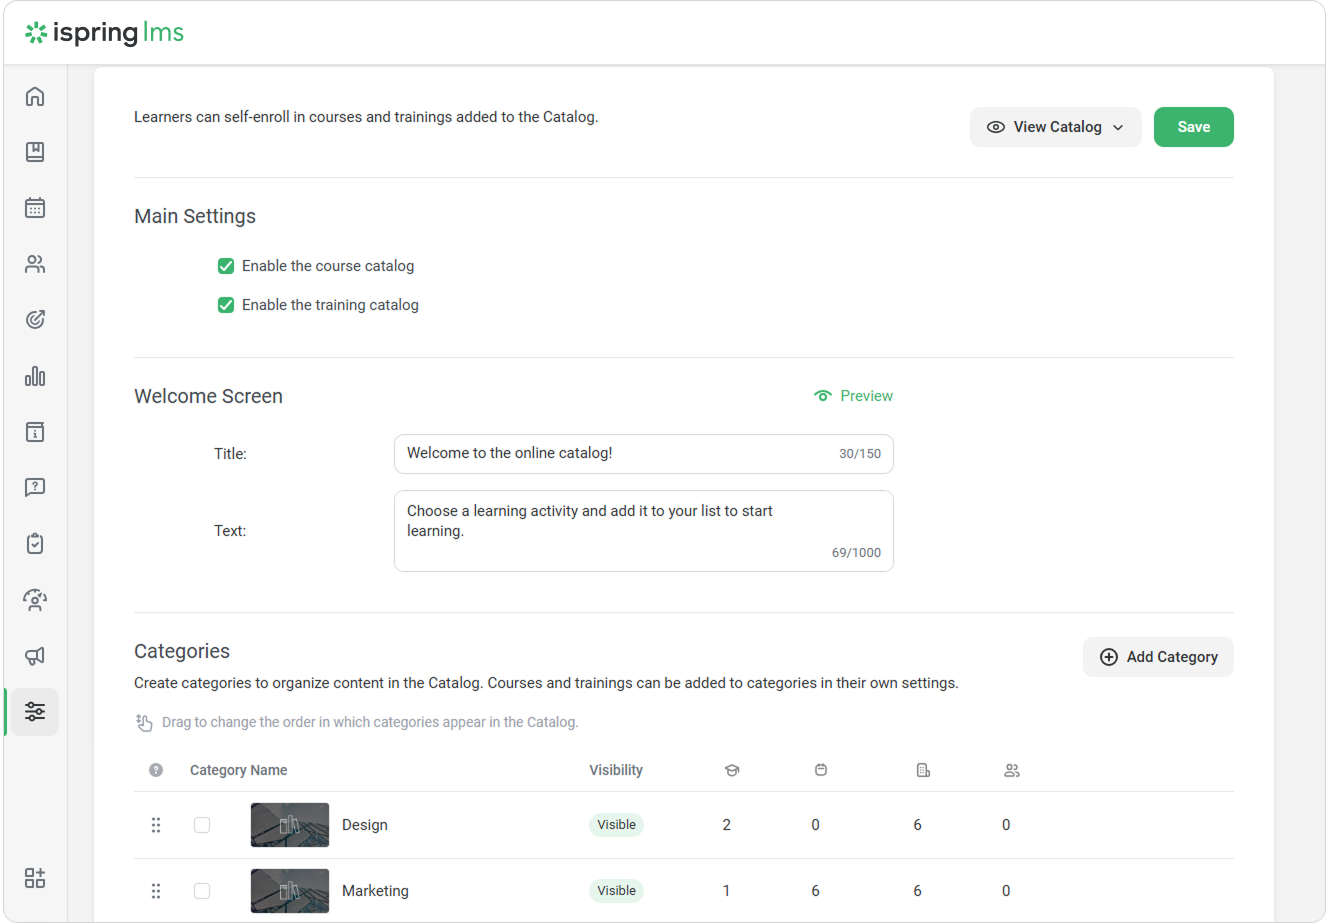The image size is (1326, 923).
Task: Open the calendar icon in sidebar
Action: [x=35, y=208]
